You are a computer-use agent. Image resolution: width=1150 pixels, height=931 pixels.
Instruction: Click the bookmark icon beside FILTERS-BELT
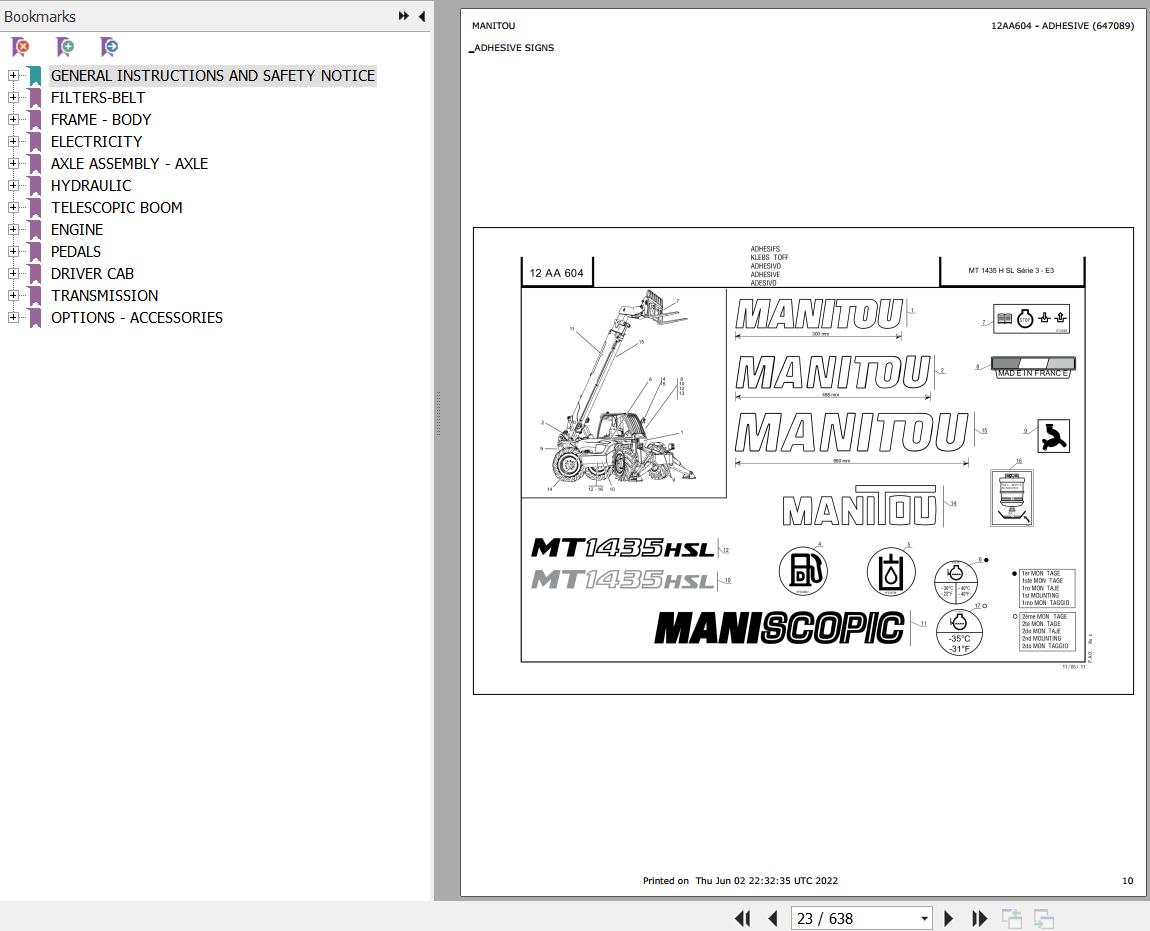pos(34,98)
